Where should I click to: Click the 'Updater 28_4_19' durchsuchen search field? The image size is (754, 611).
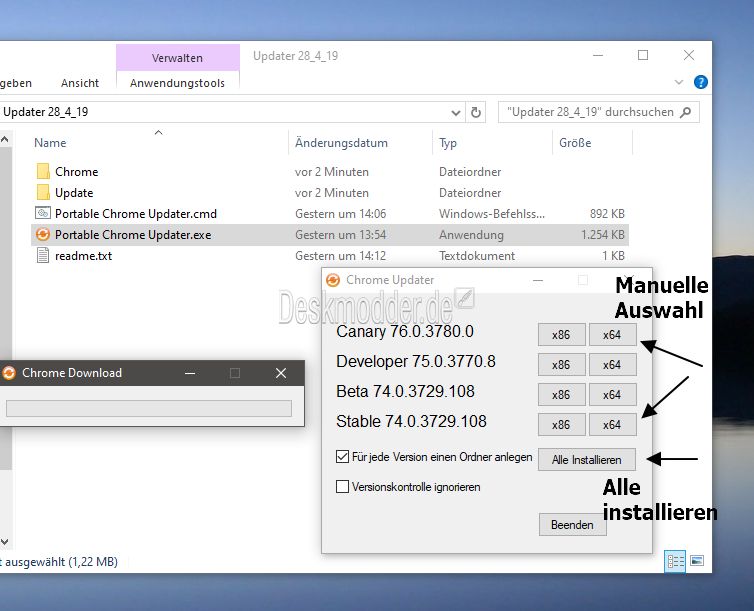pyautogui.click(x=590, y=112)
